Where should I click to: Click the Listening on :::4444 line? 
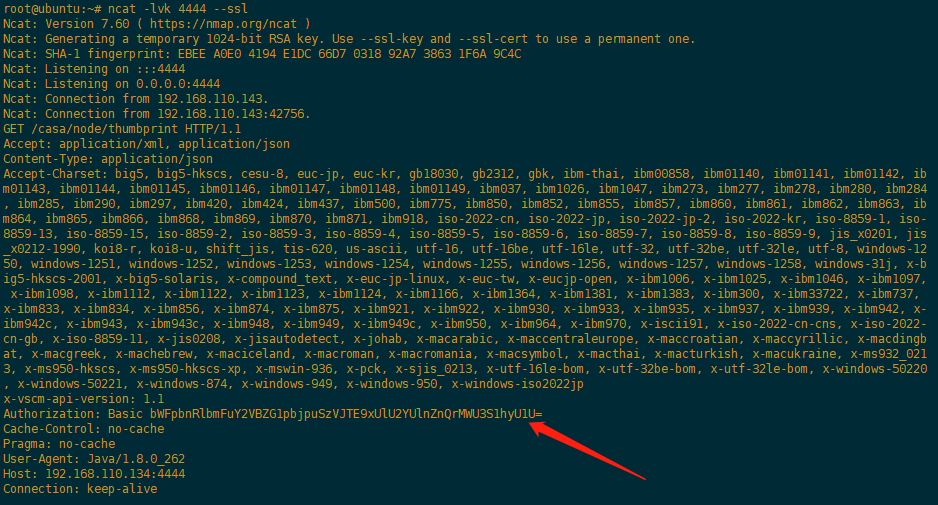[94, 69]
